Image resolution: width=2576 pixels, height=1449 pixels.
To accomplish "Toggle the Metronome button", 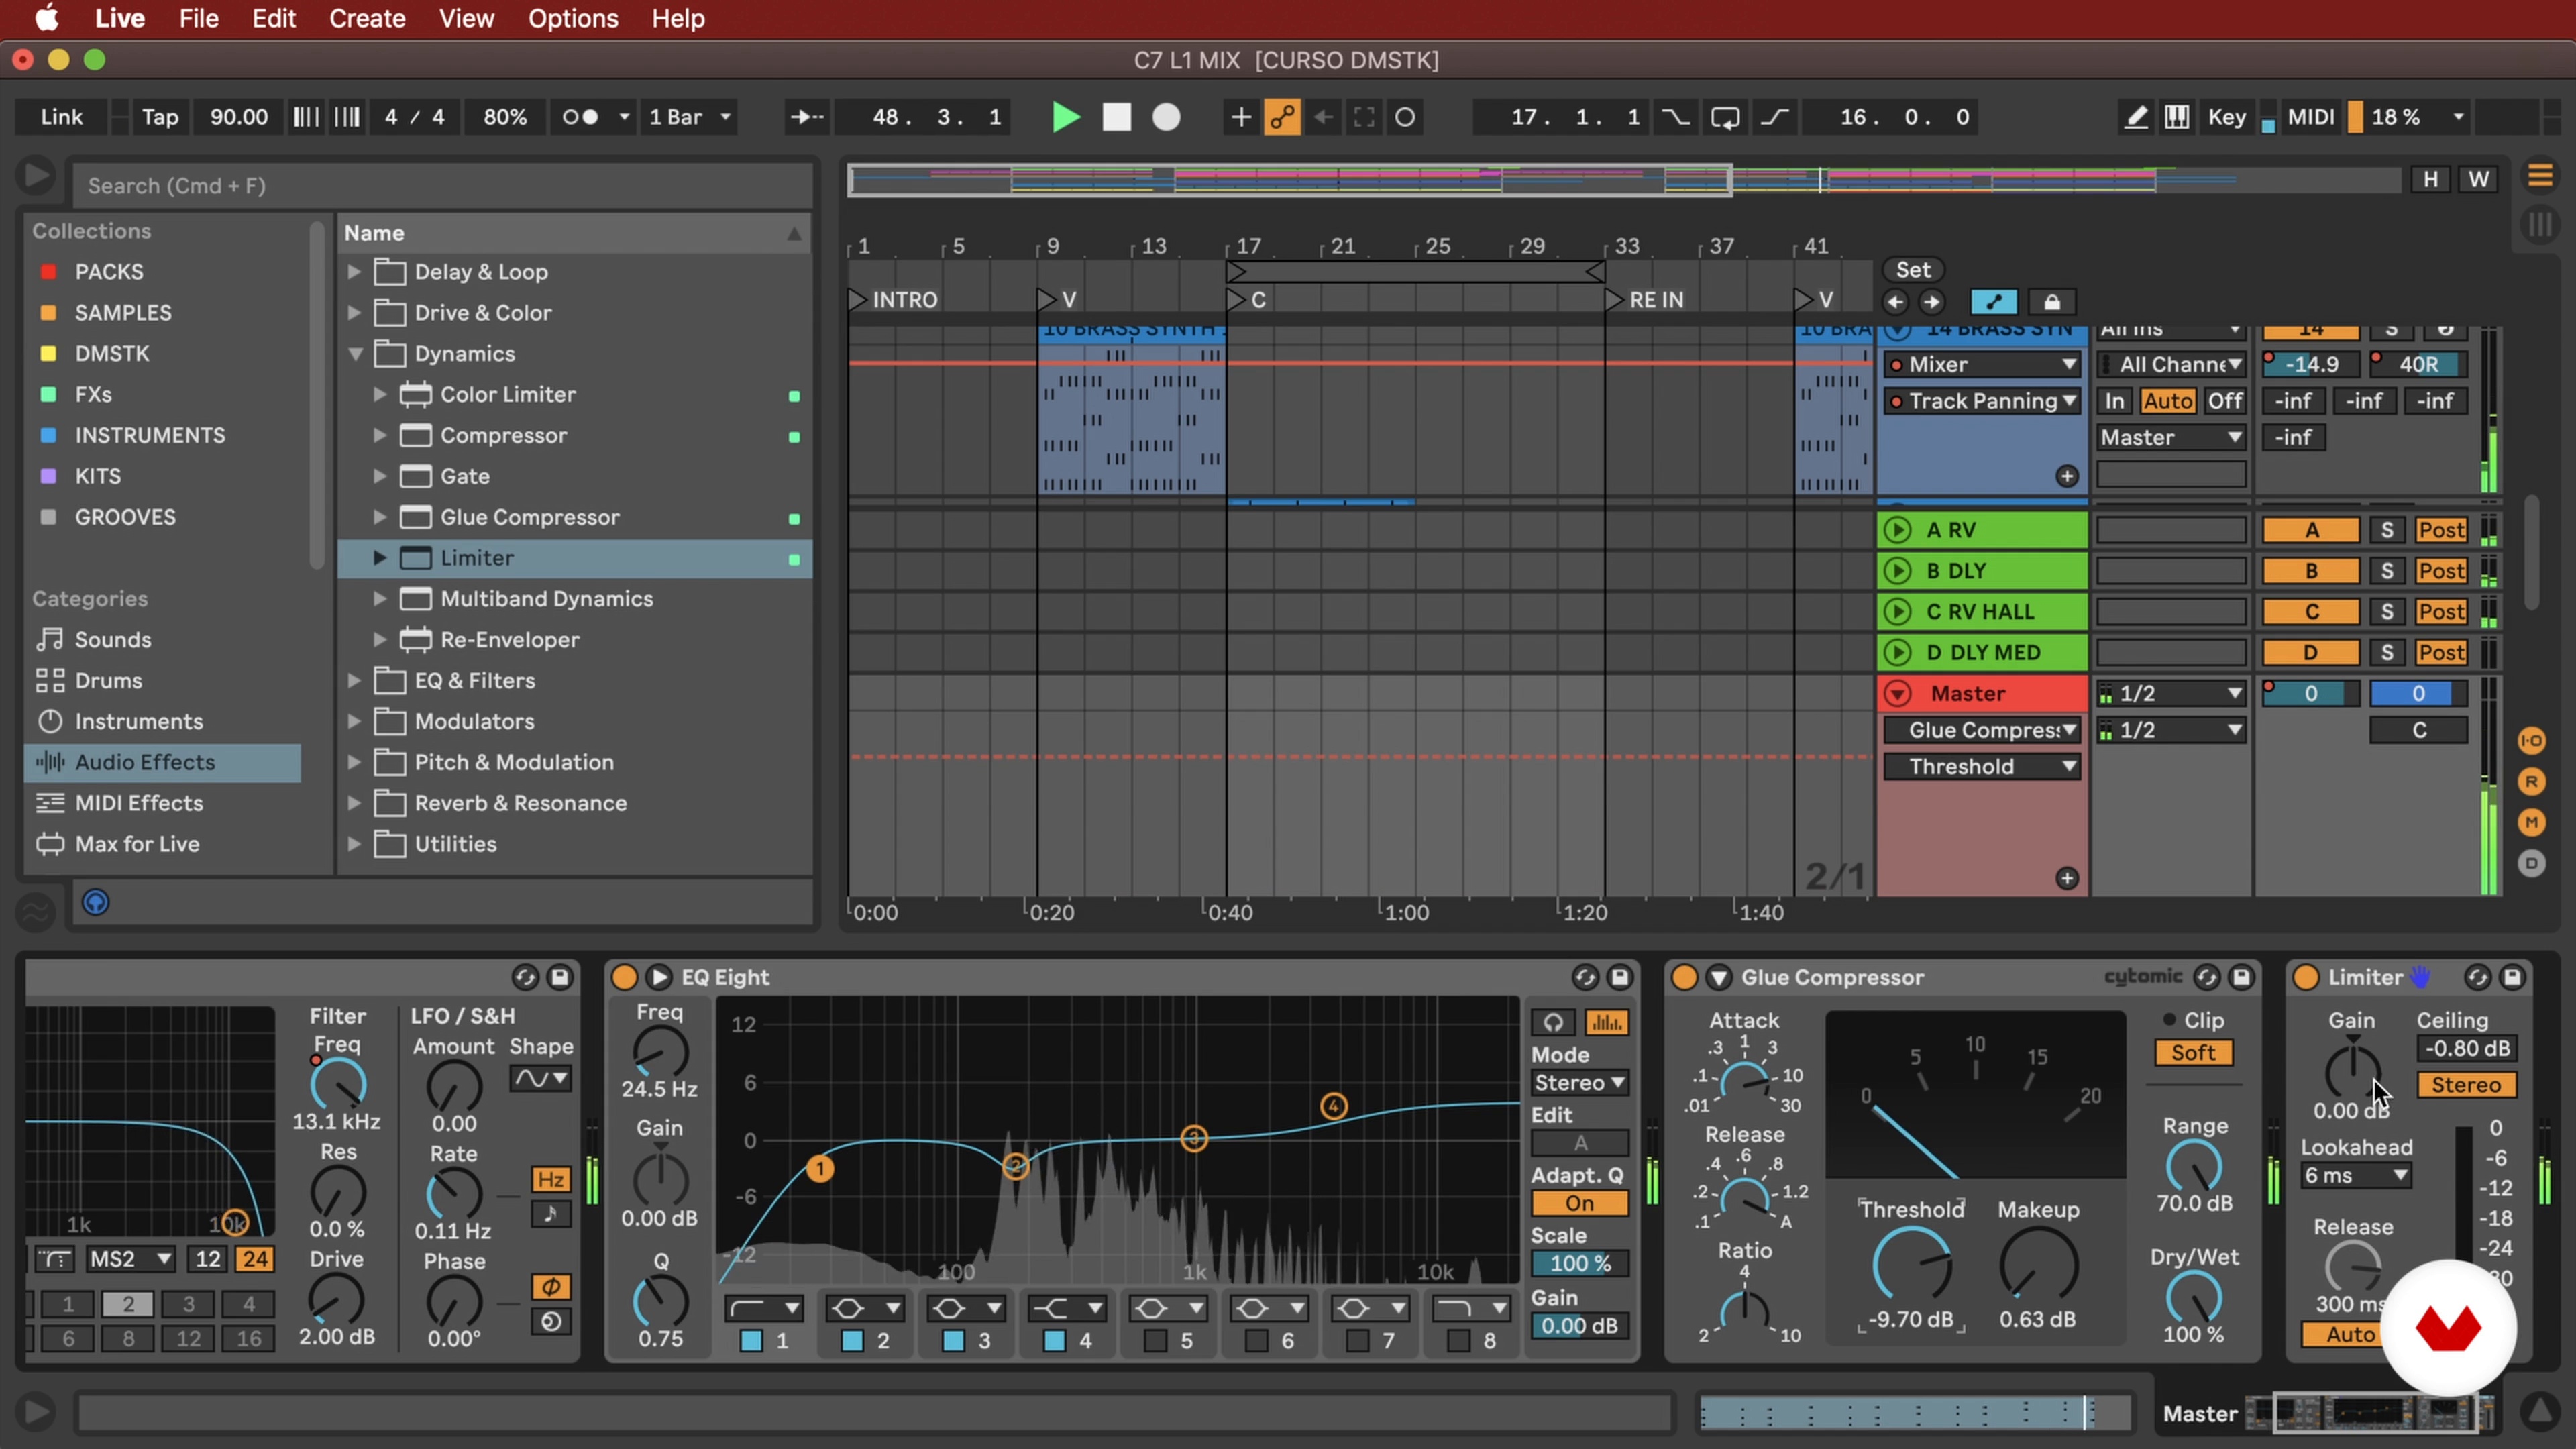I will coord(581,117).
